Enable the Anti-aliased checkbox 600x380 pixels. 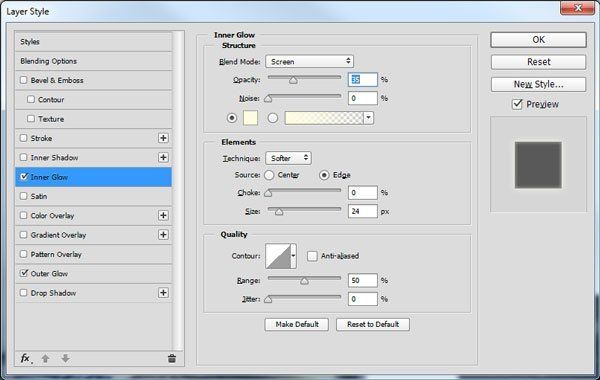(312, 256)
